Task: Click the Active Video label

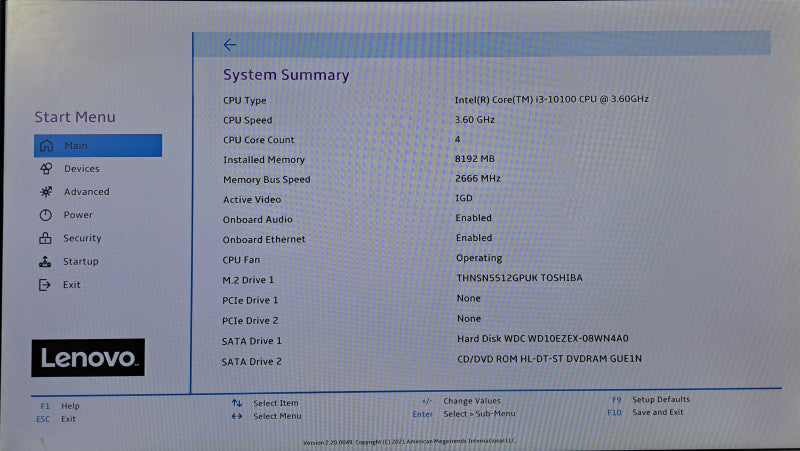Action: pos(252,199)
